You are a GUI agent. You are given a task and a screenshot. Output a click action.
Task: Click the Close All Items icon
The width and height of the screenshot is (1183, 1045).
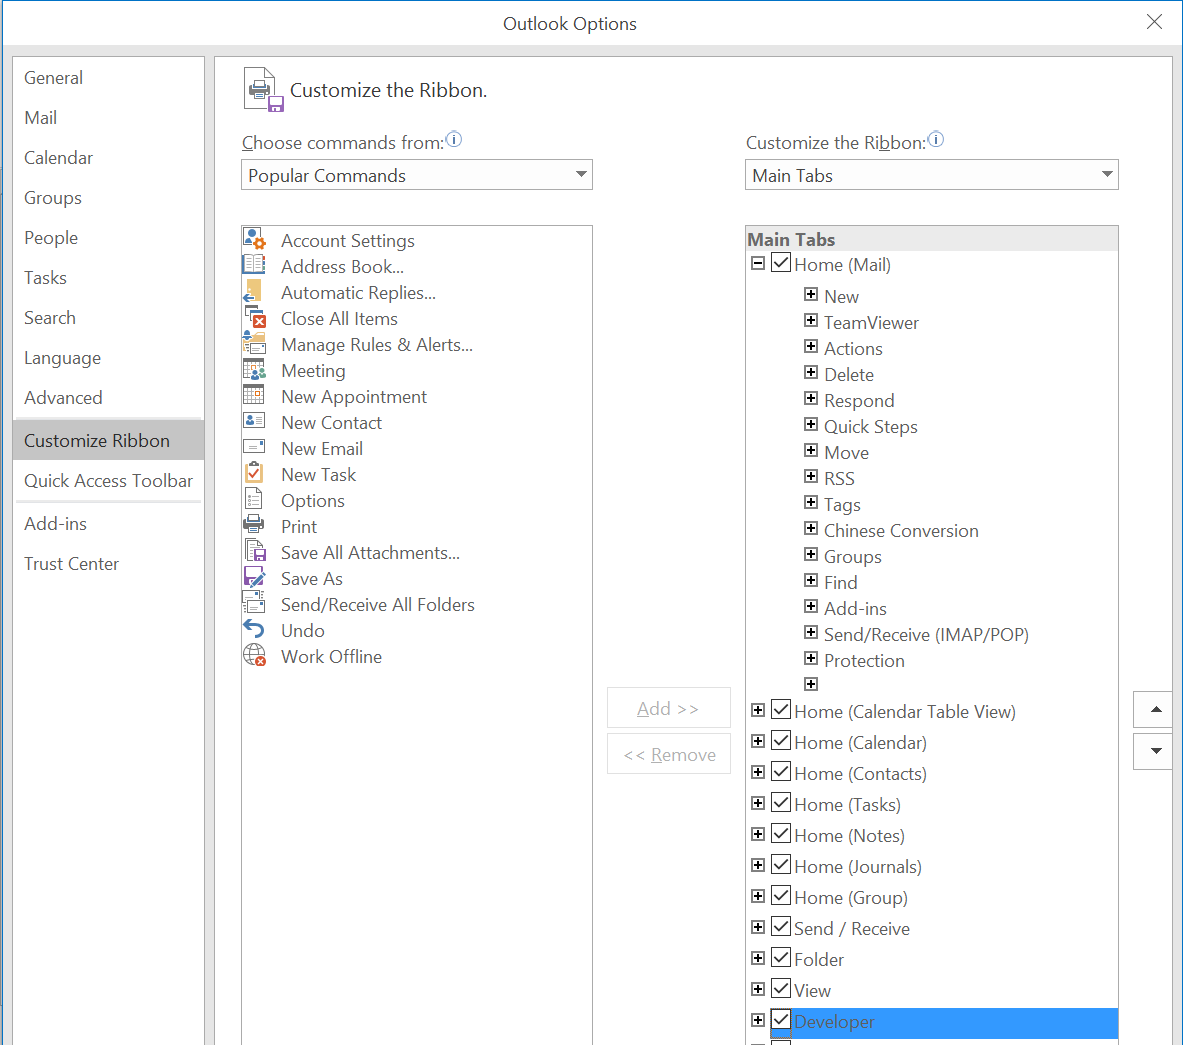(x=254, y=318)
